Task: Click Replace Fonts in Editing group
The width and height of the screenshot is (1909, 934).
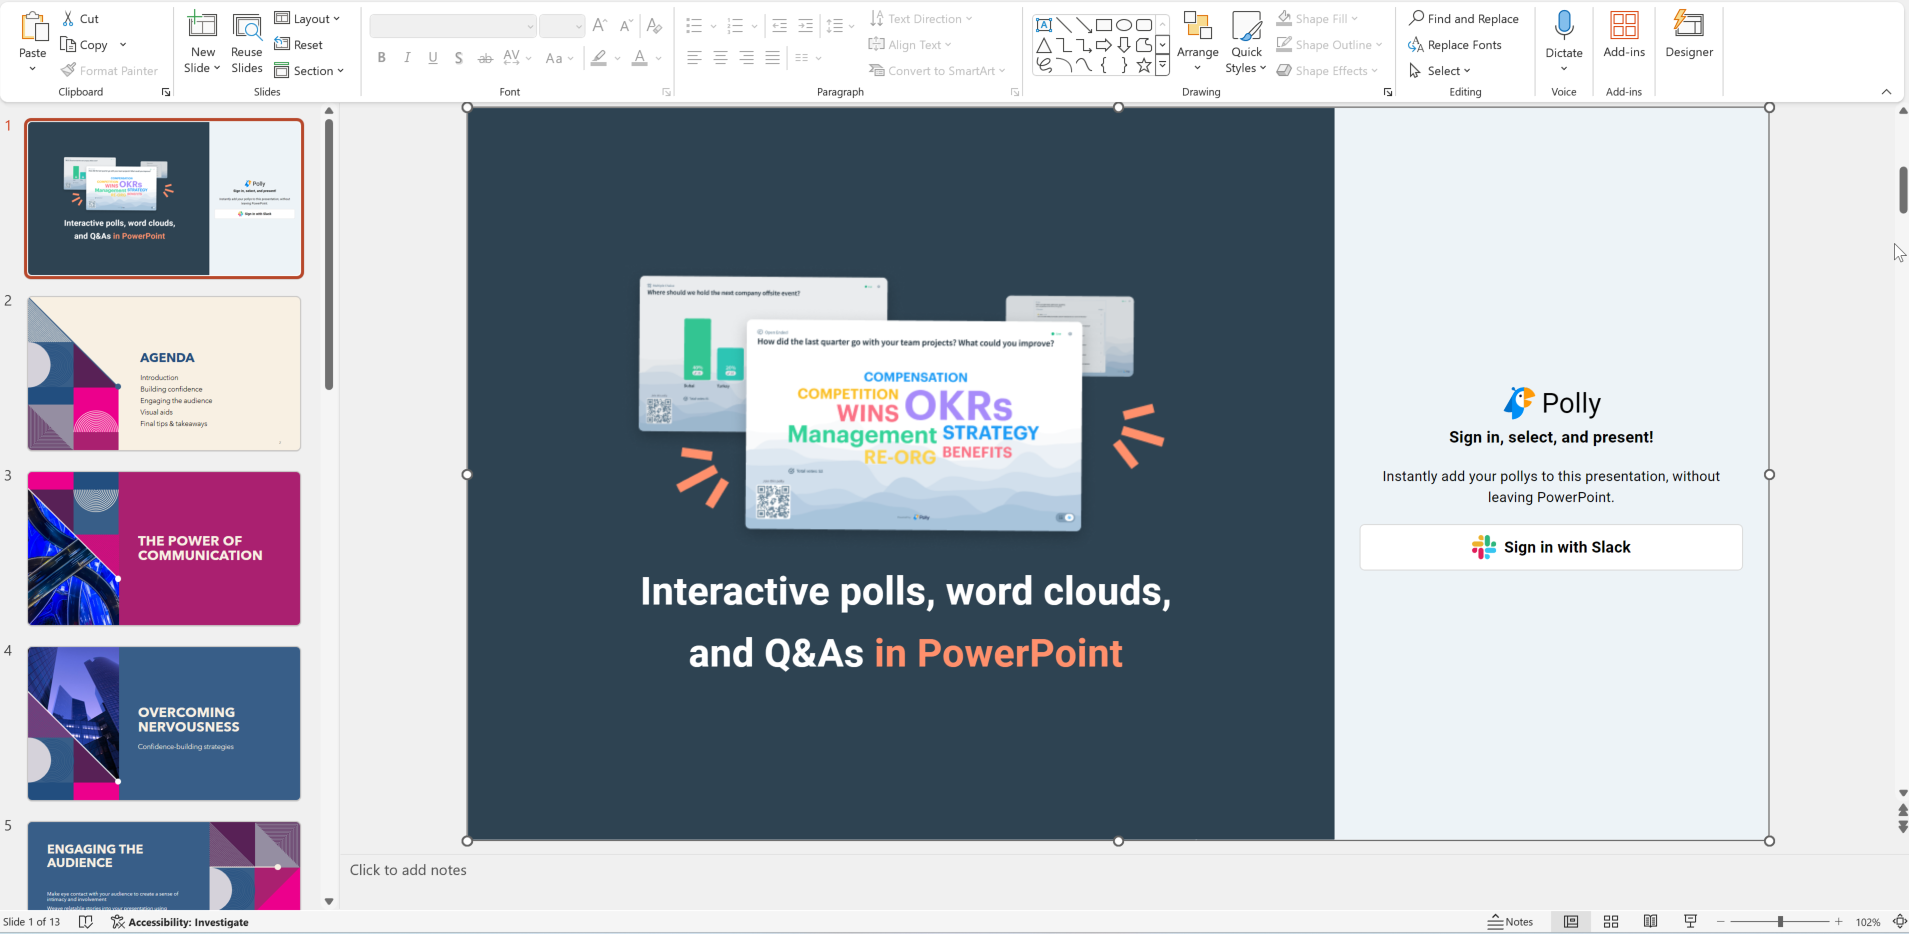Action: (x=1459, y=44)
